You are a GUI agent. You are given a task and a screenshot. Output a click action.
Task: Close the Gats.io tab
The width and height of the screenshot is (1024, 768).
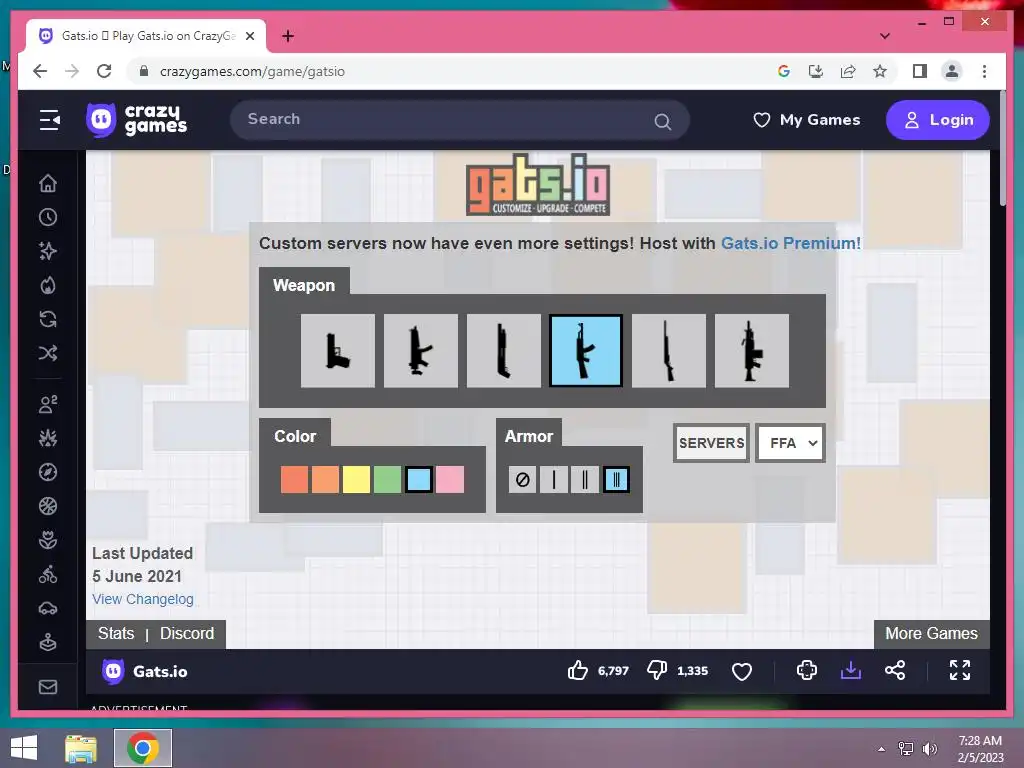[x=249, y=36]
